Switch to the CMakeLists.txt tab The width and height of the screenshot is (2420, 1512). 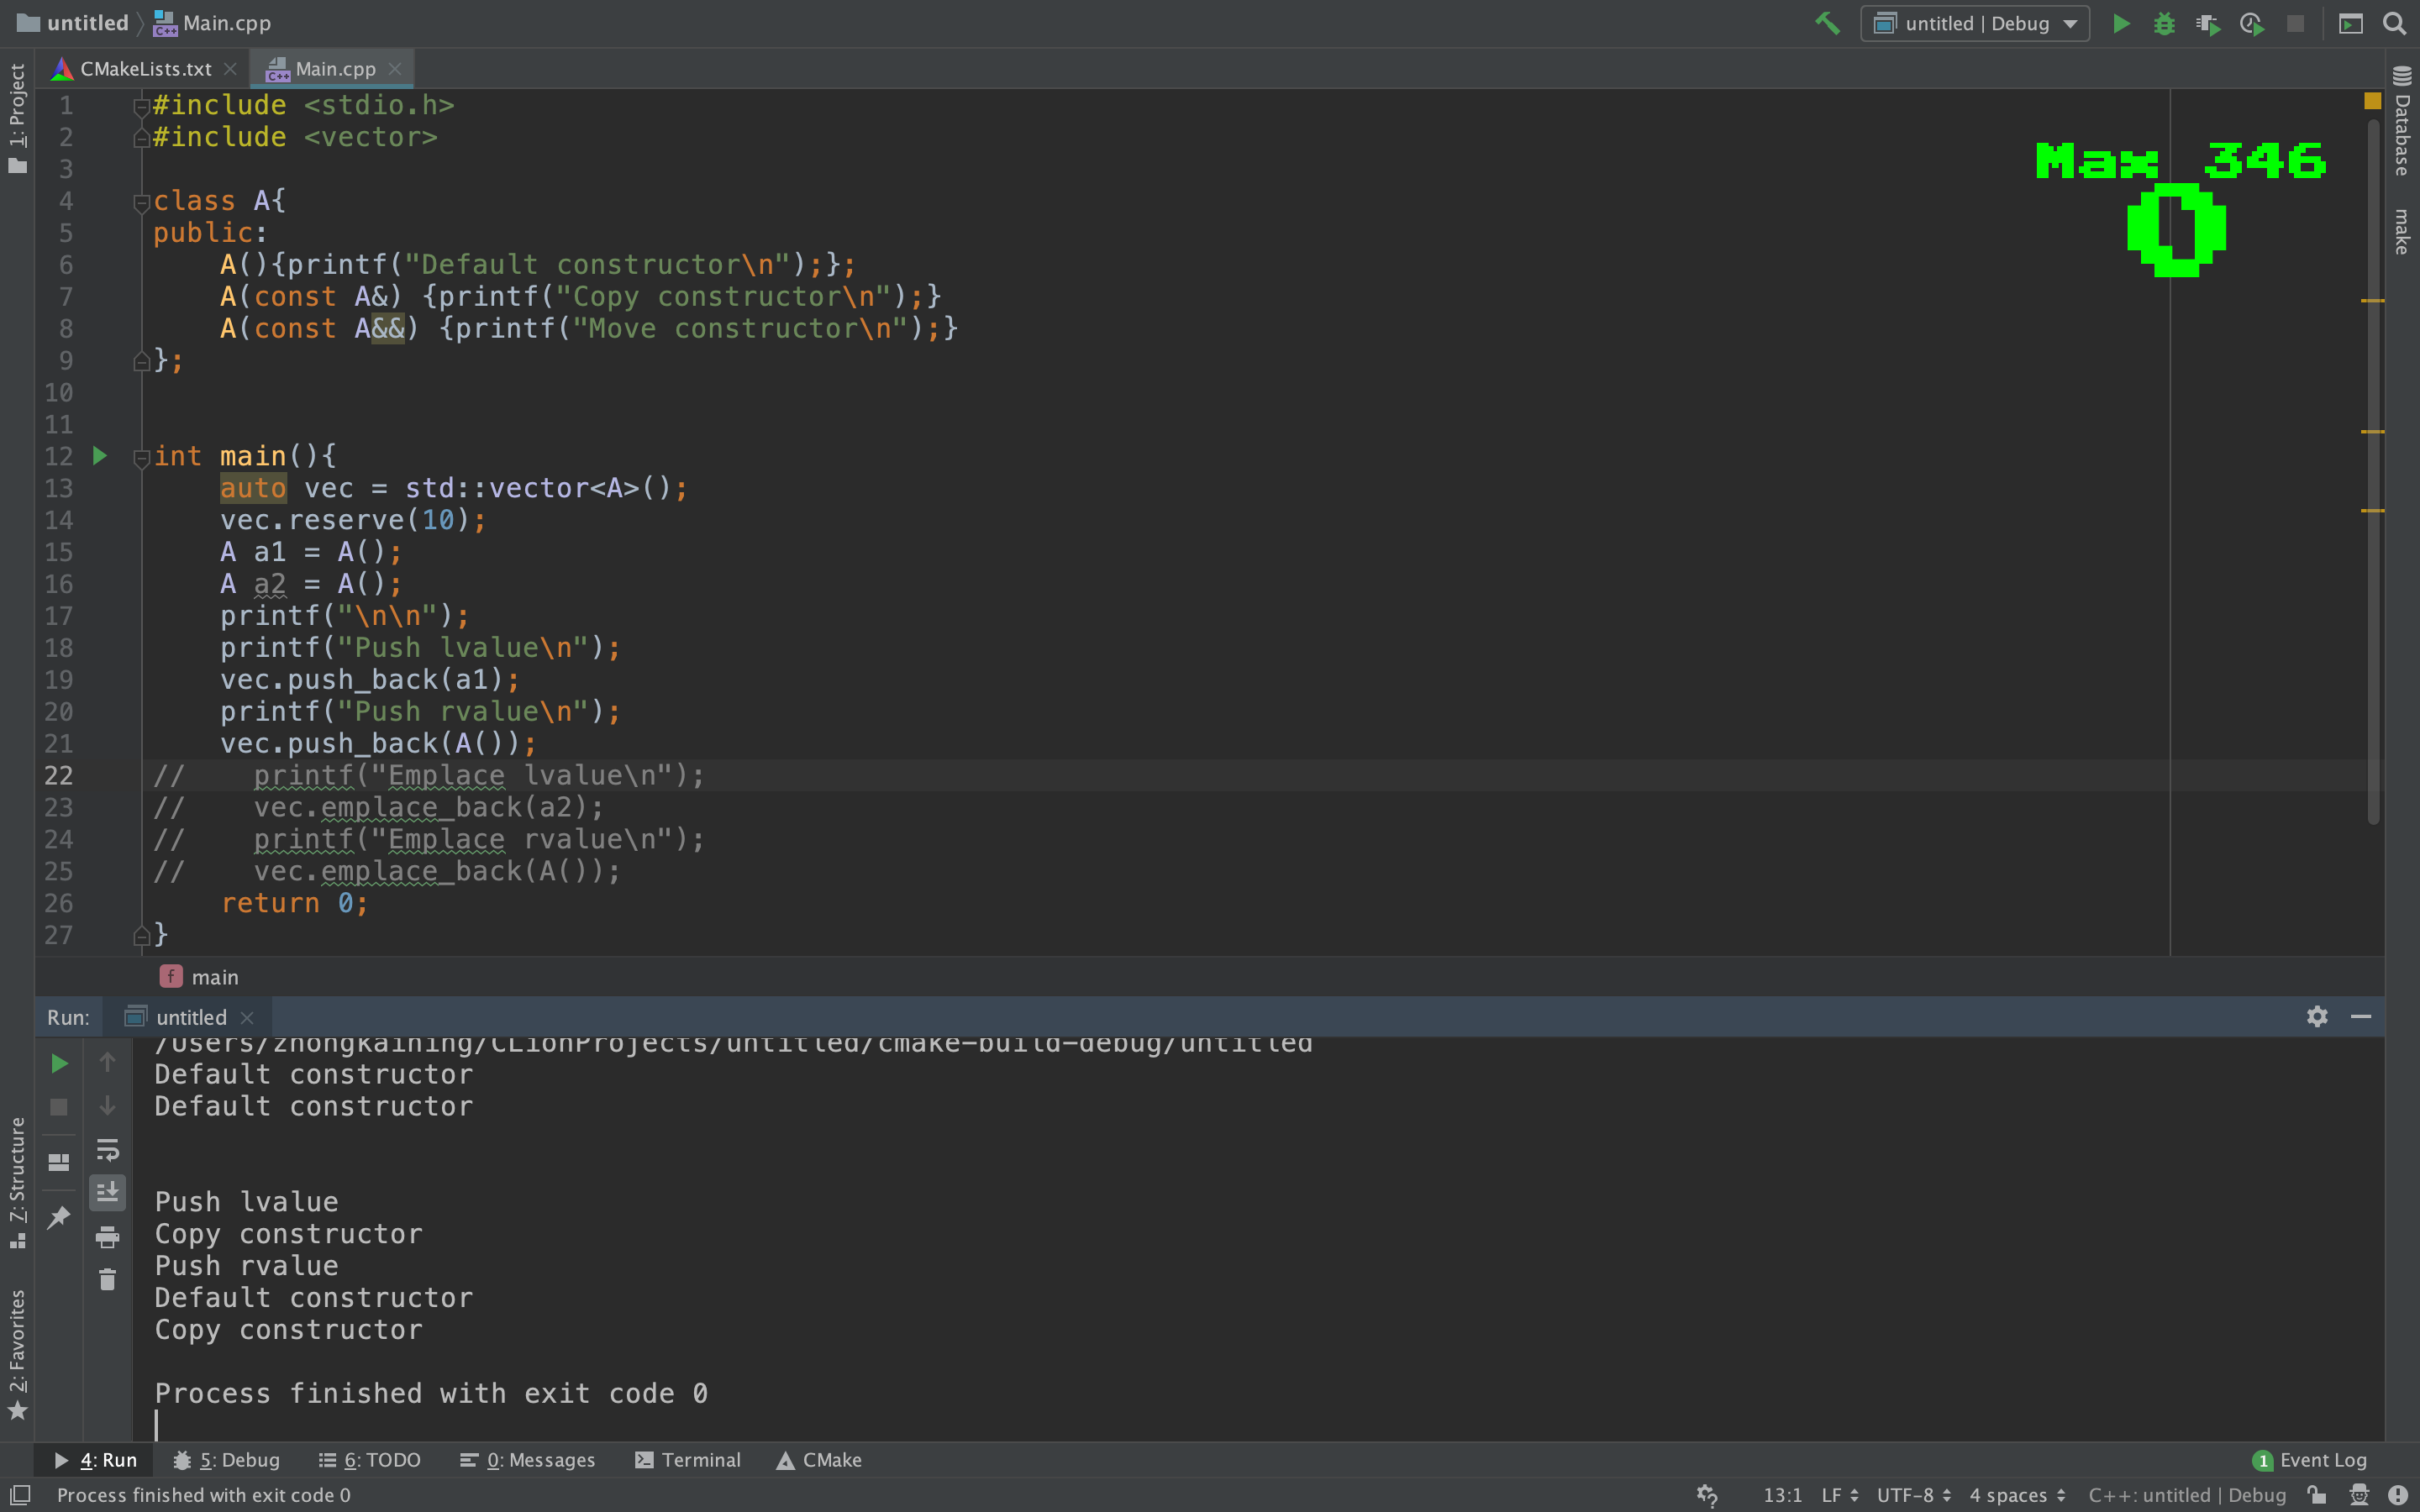click(146, 69)
